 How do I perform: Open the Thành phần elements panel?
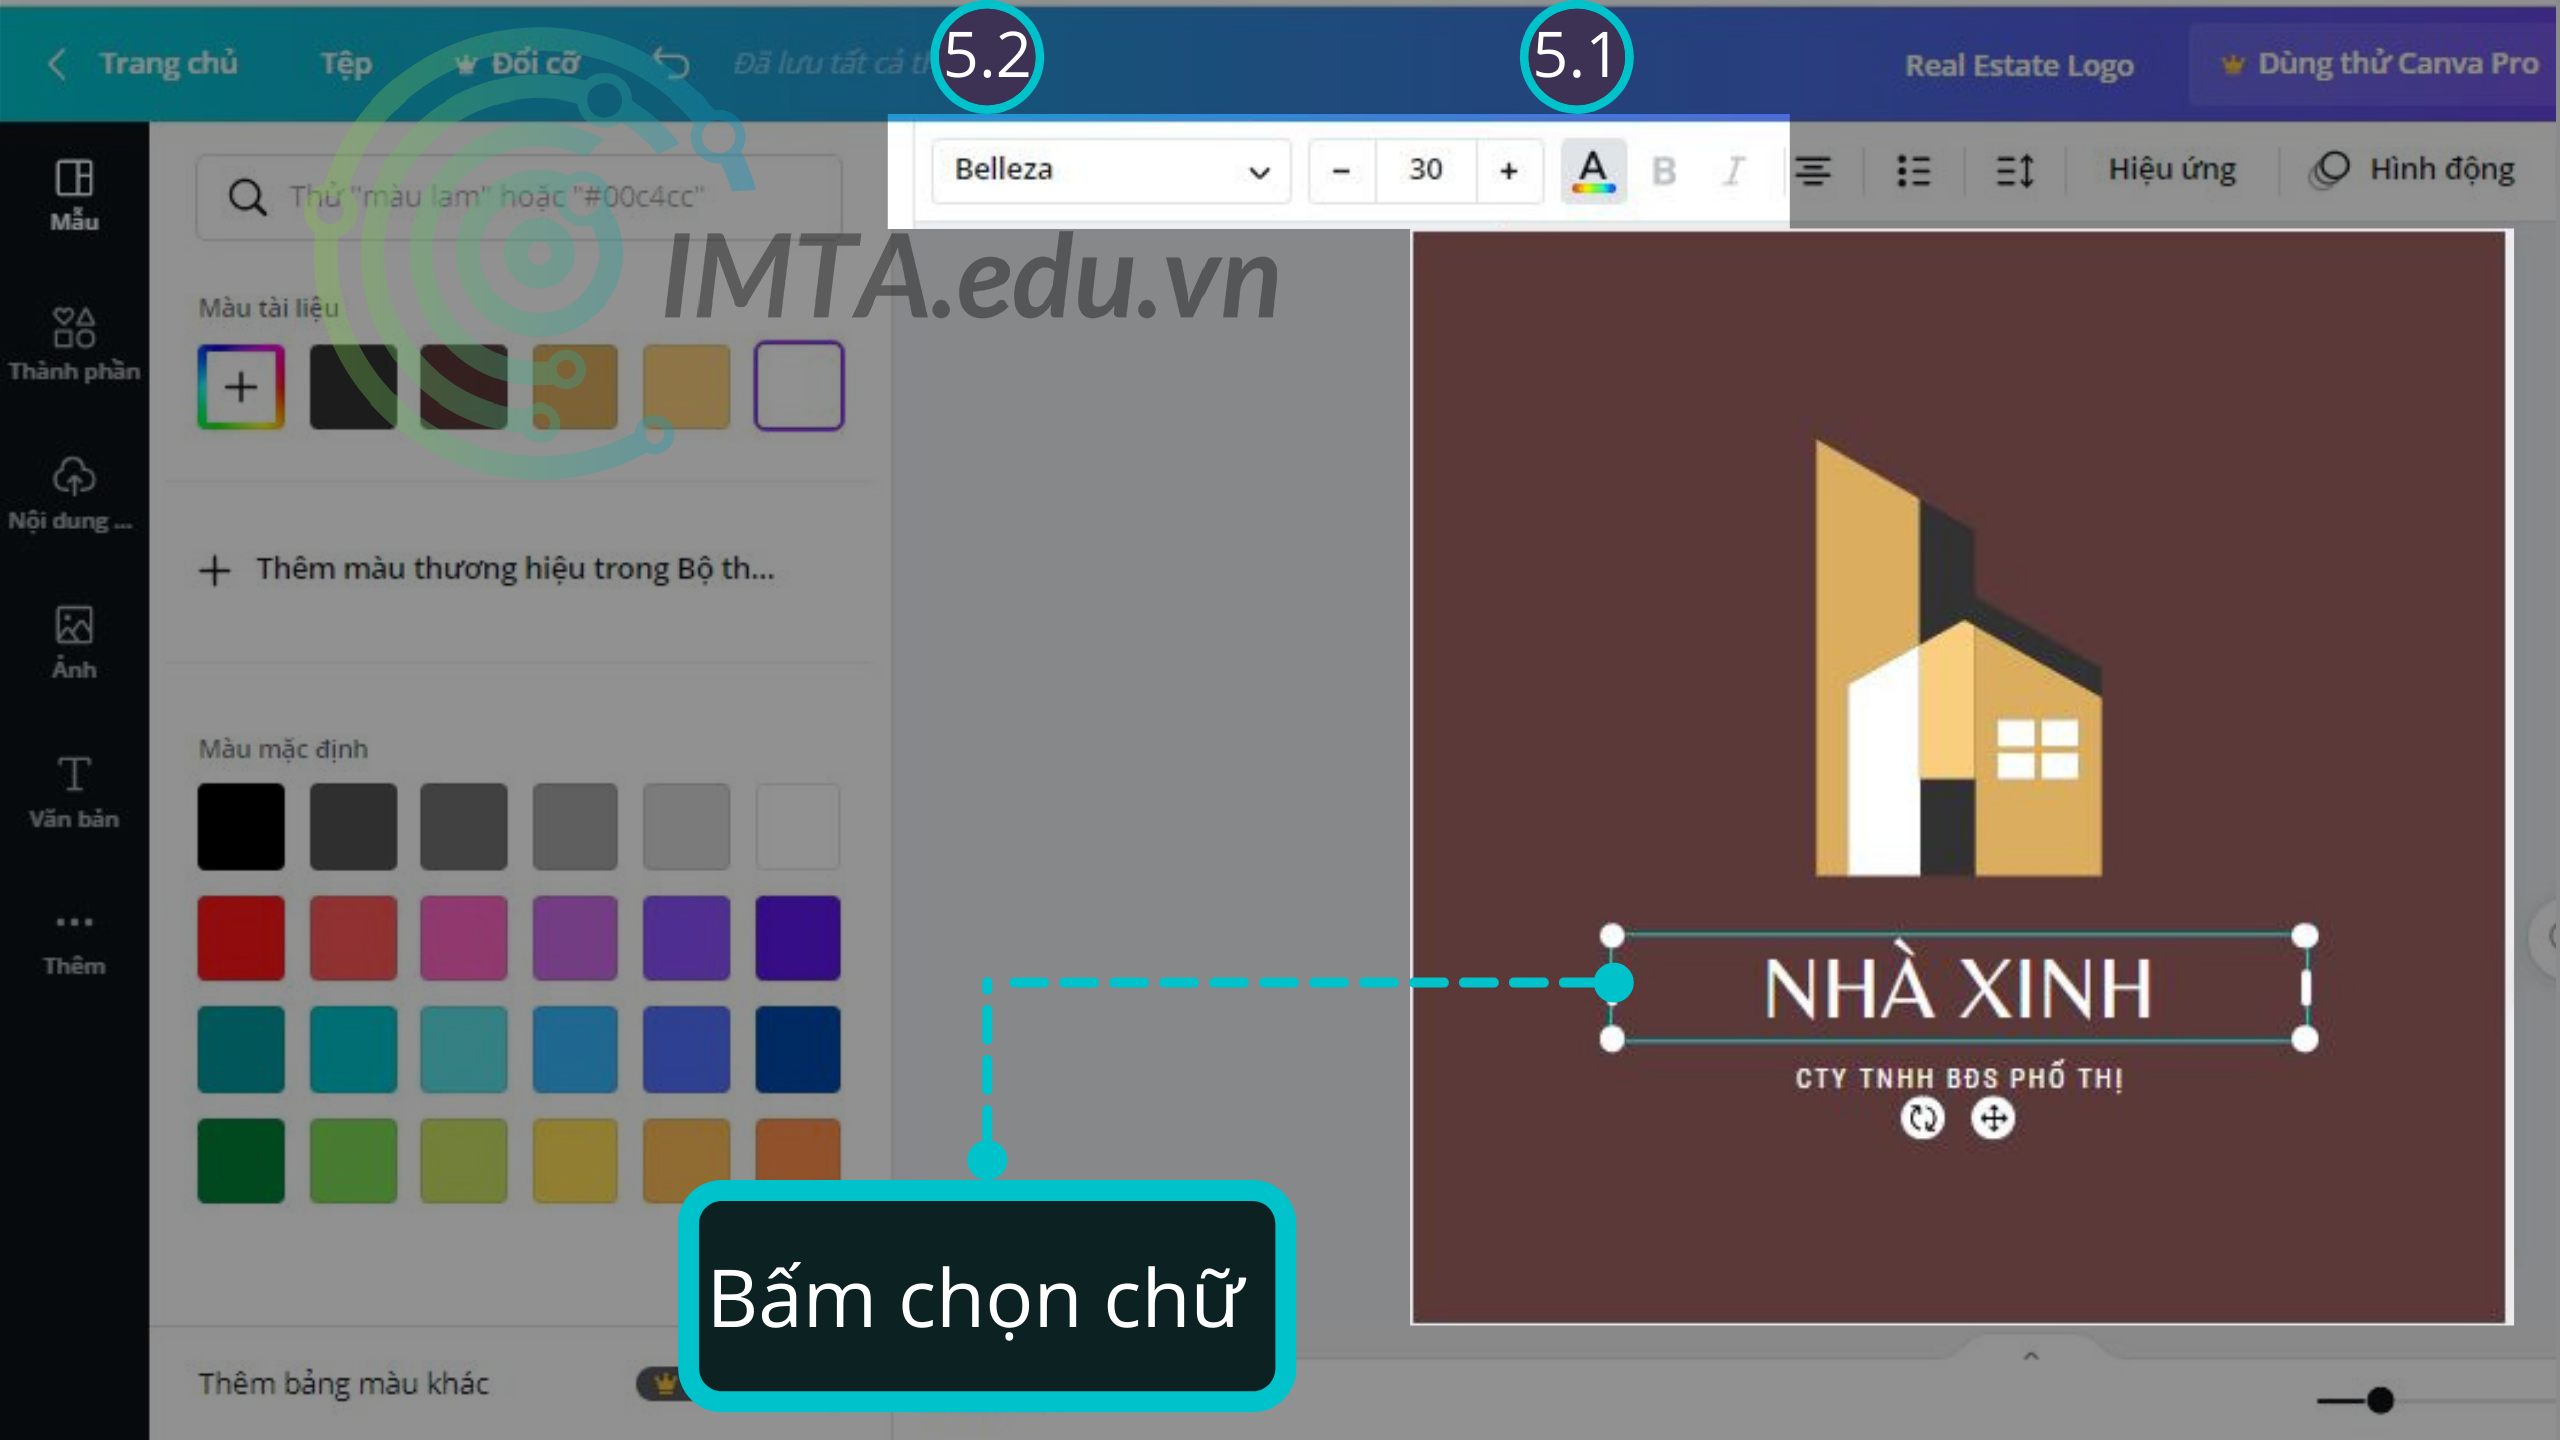[74, 343]
